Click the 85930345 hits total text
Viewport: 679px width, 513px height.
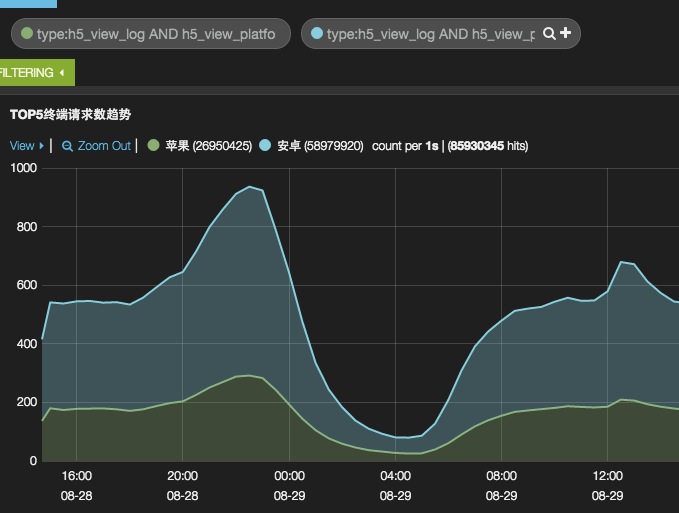click(488, 146)
